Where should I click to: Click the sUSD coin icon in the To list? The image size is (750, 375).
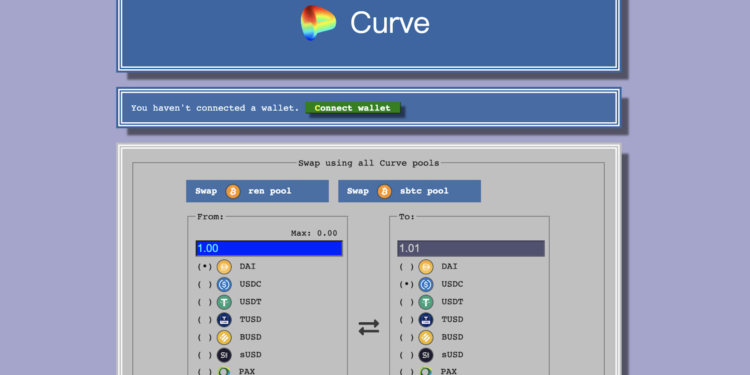426,355
